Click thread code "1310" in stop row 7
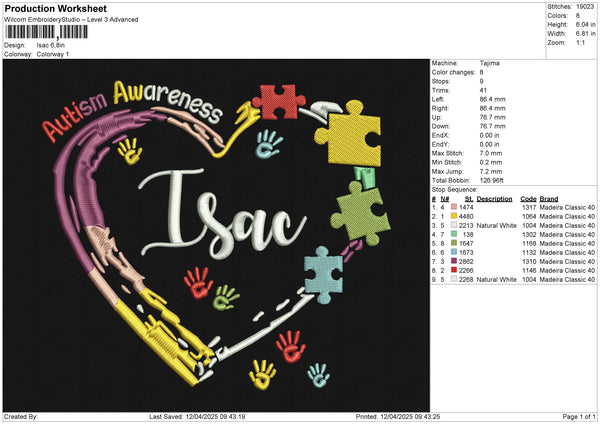Image resolution: width=600 pixels, height=424 pixels. 529,261
